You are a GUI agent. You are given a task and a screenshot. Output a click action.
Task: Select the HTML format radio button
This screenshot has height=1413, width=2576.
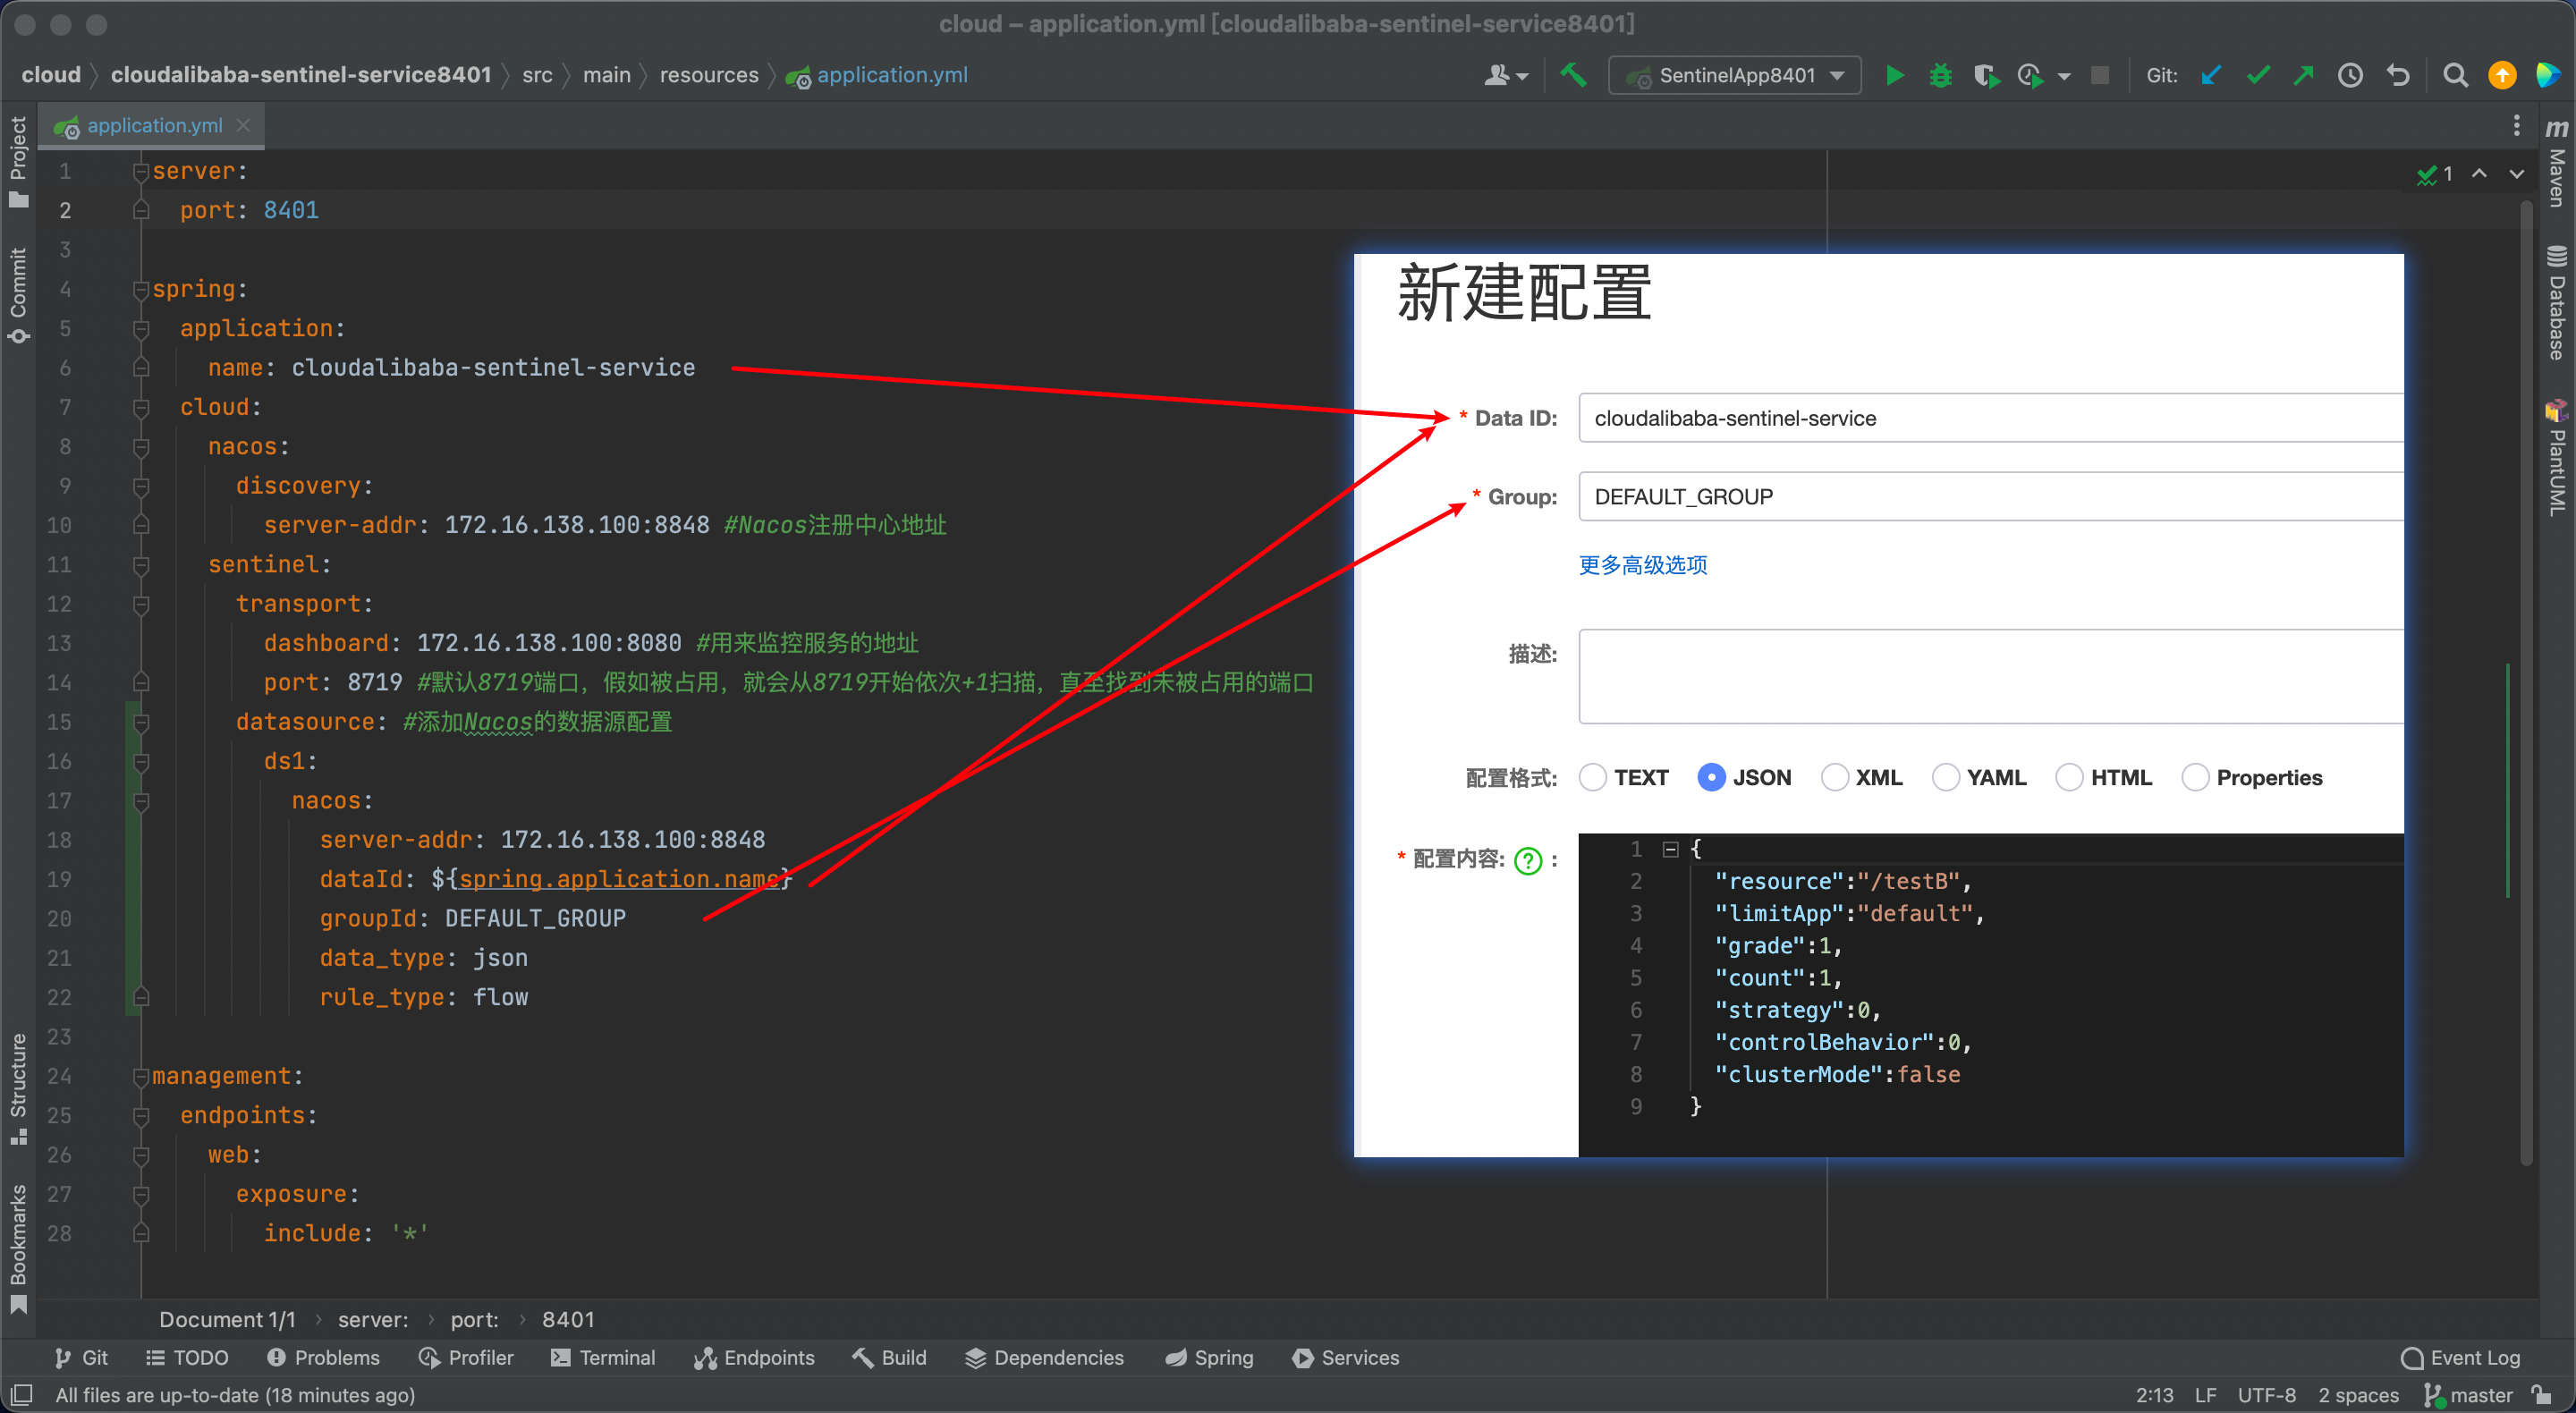click(2069, 777)
